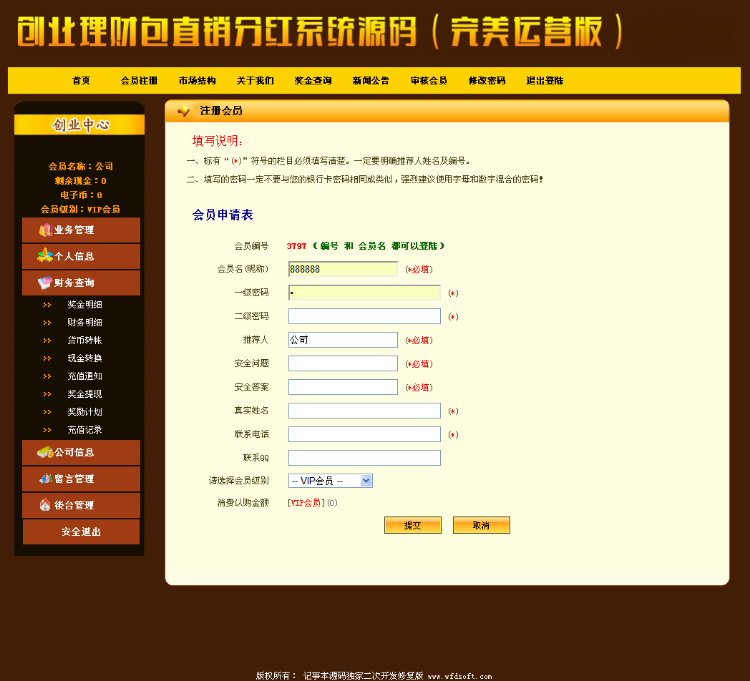Open 会员注册 in the navigation bar
750x681 pixels.
[139, 80]
